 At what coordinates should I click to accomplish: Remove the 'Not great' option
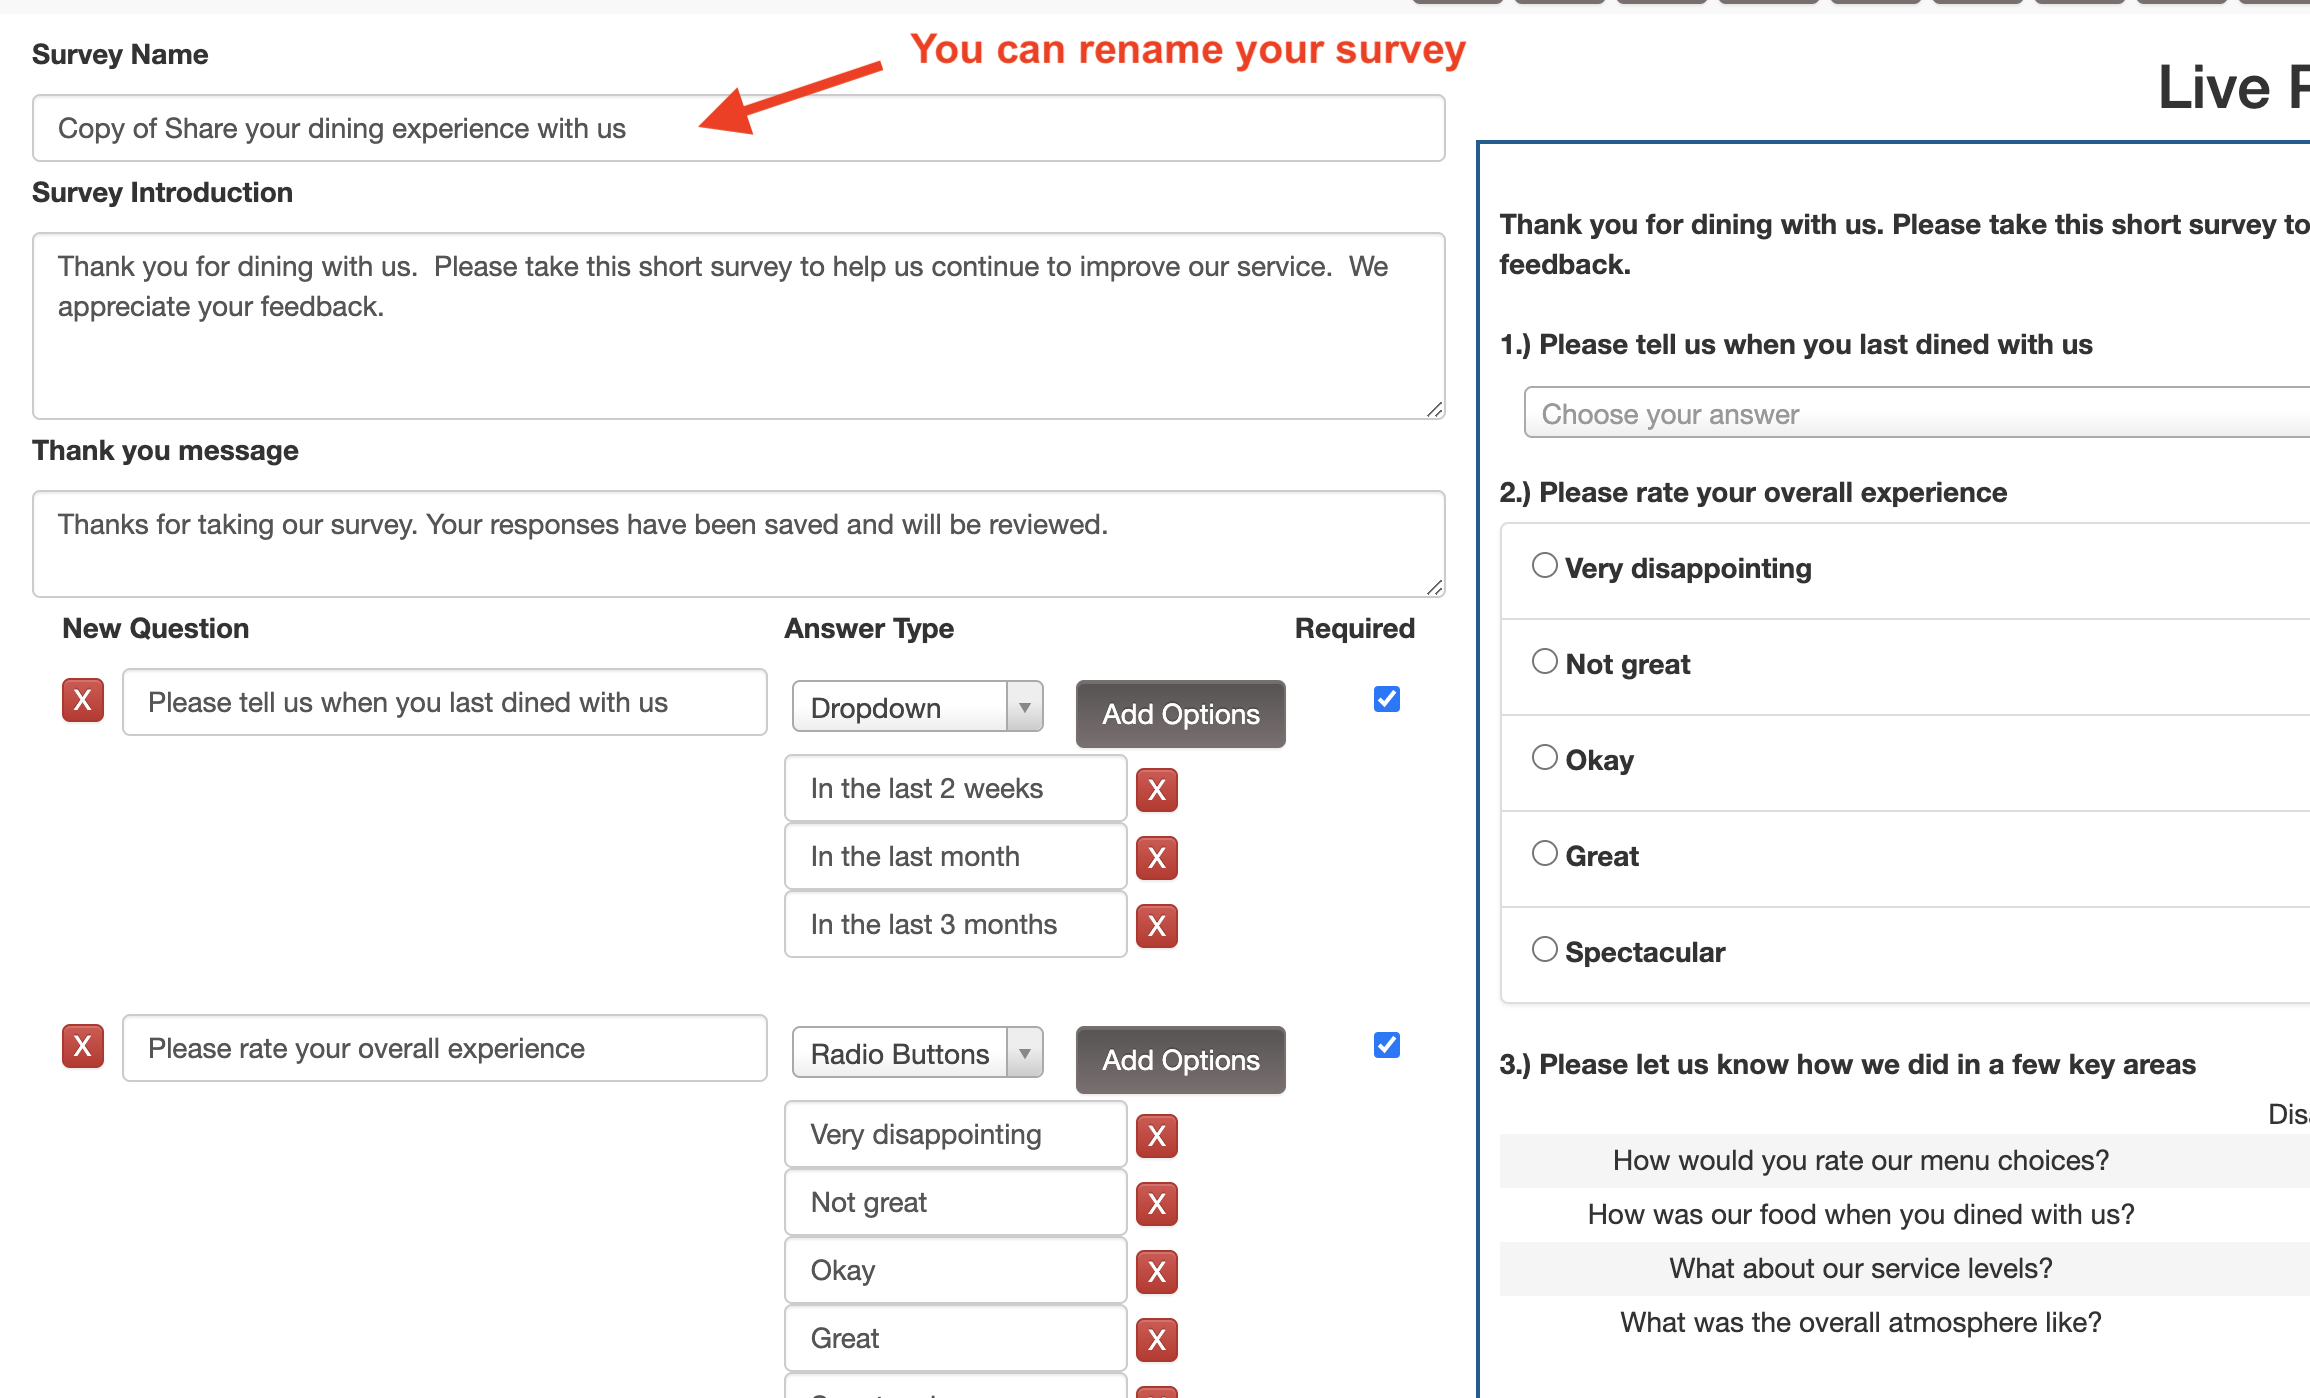1157,1204
